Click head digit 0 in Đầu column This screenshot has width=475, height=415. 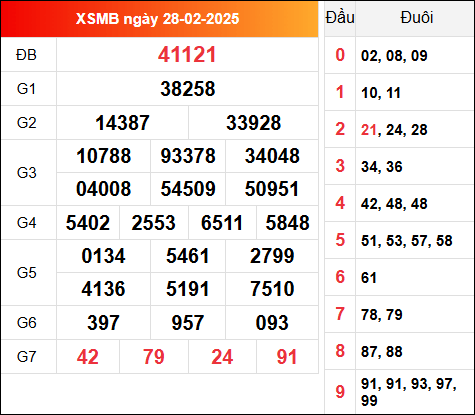(x=340, y=55)
